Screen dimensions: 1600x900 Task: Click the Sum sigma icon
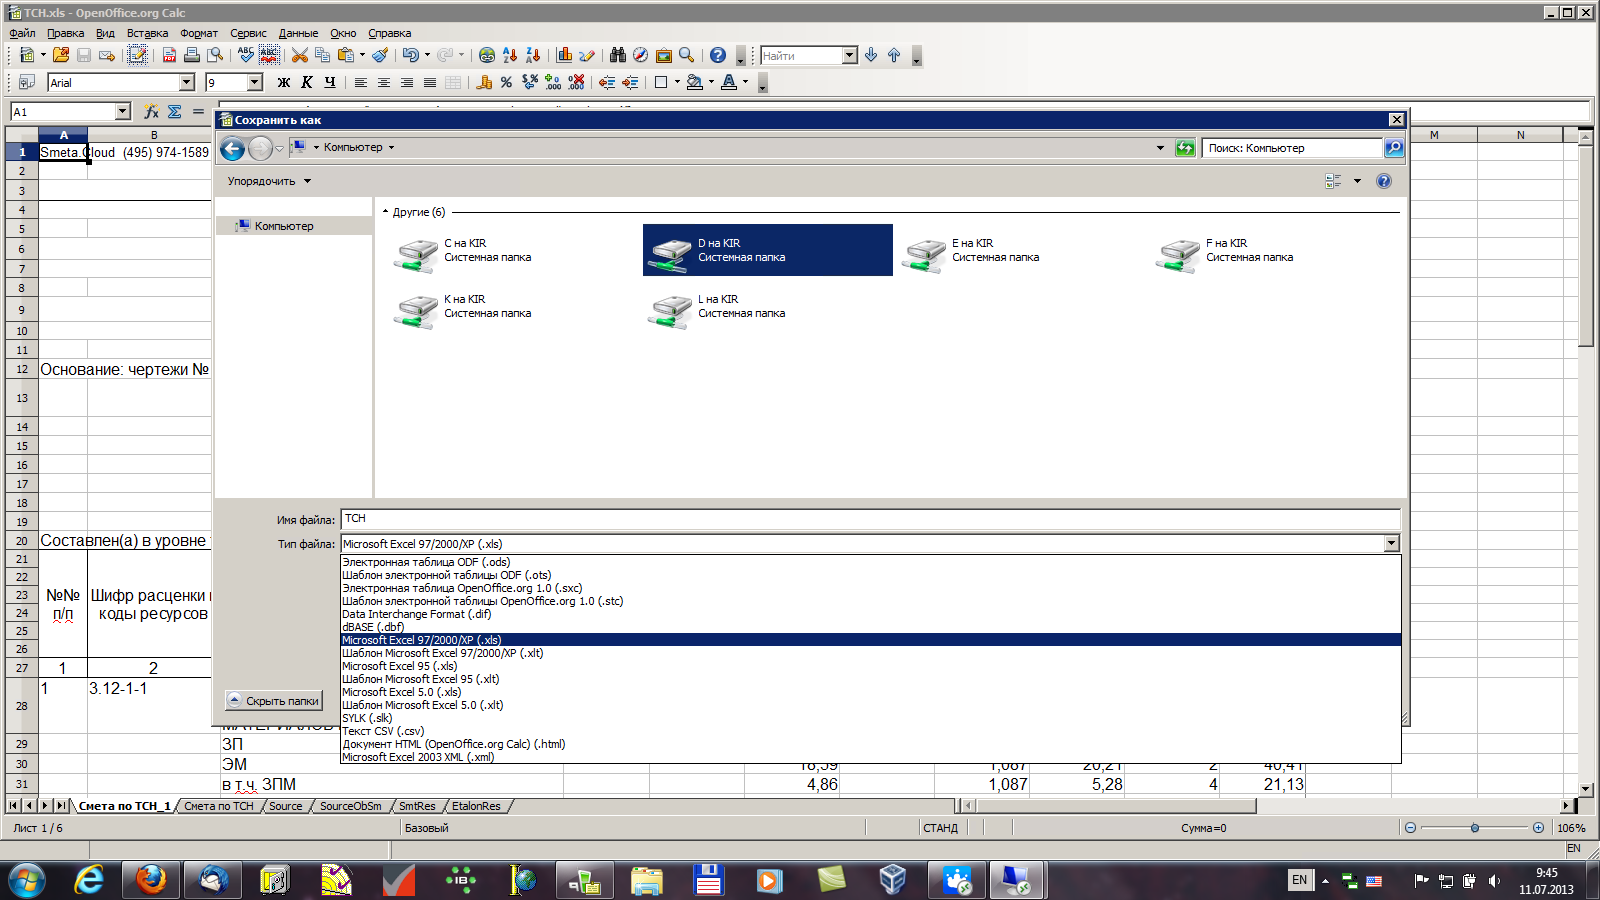point(175,111)
